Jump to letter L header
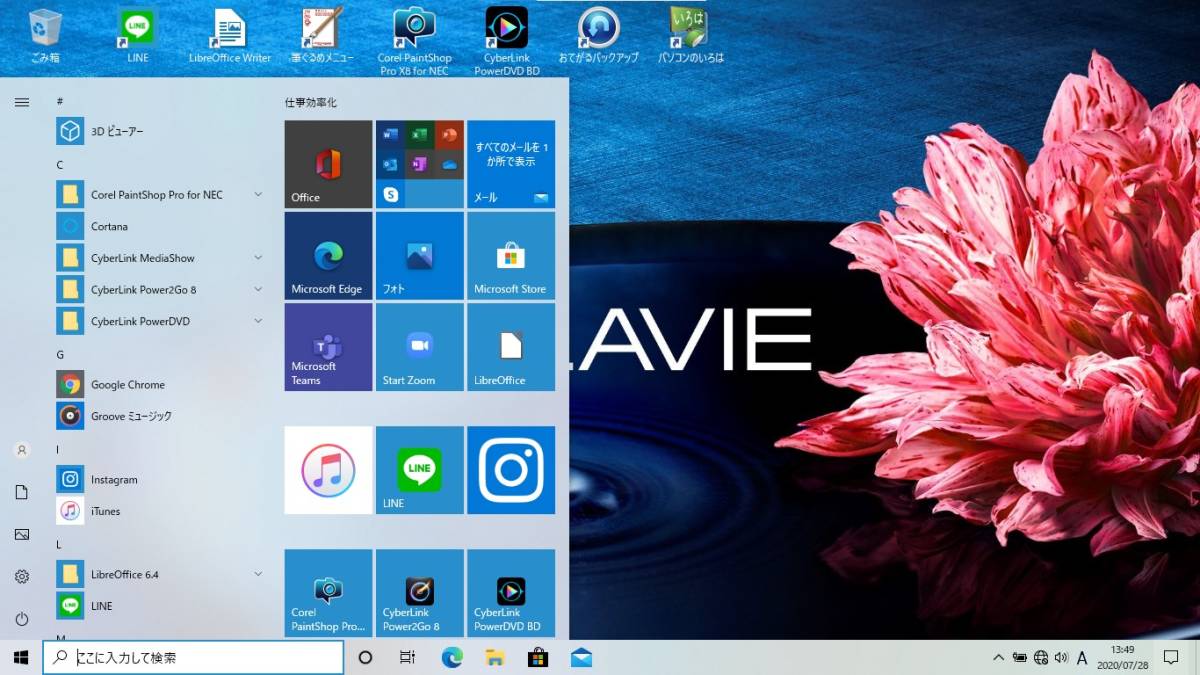 coord(59,544)
